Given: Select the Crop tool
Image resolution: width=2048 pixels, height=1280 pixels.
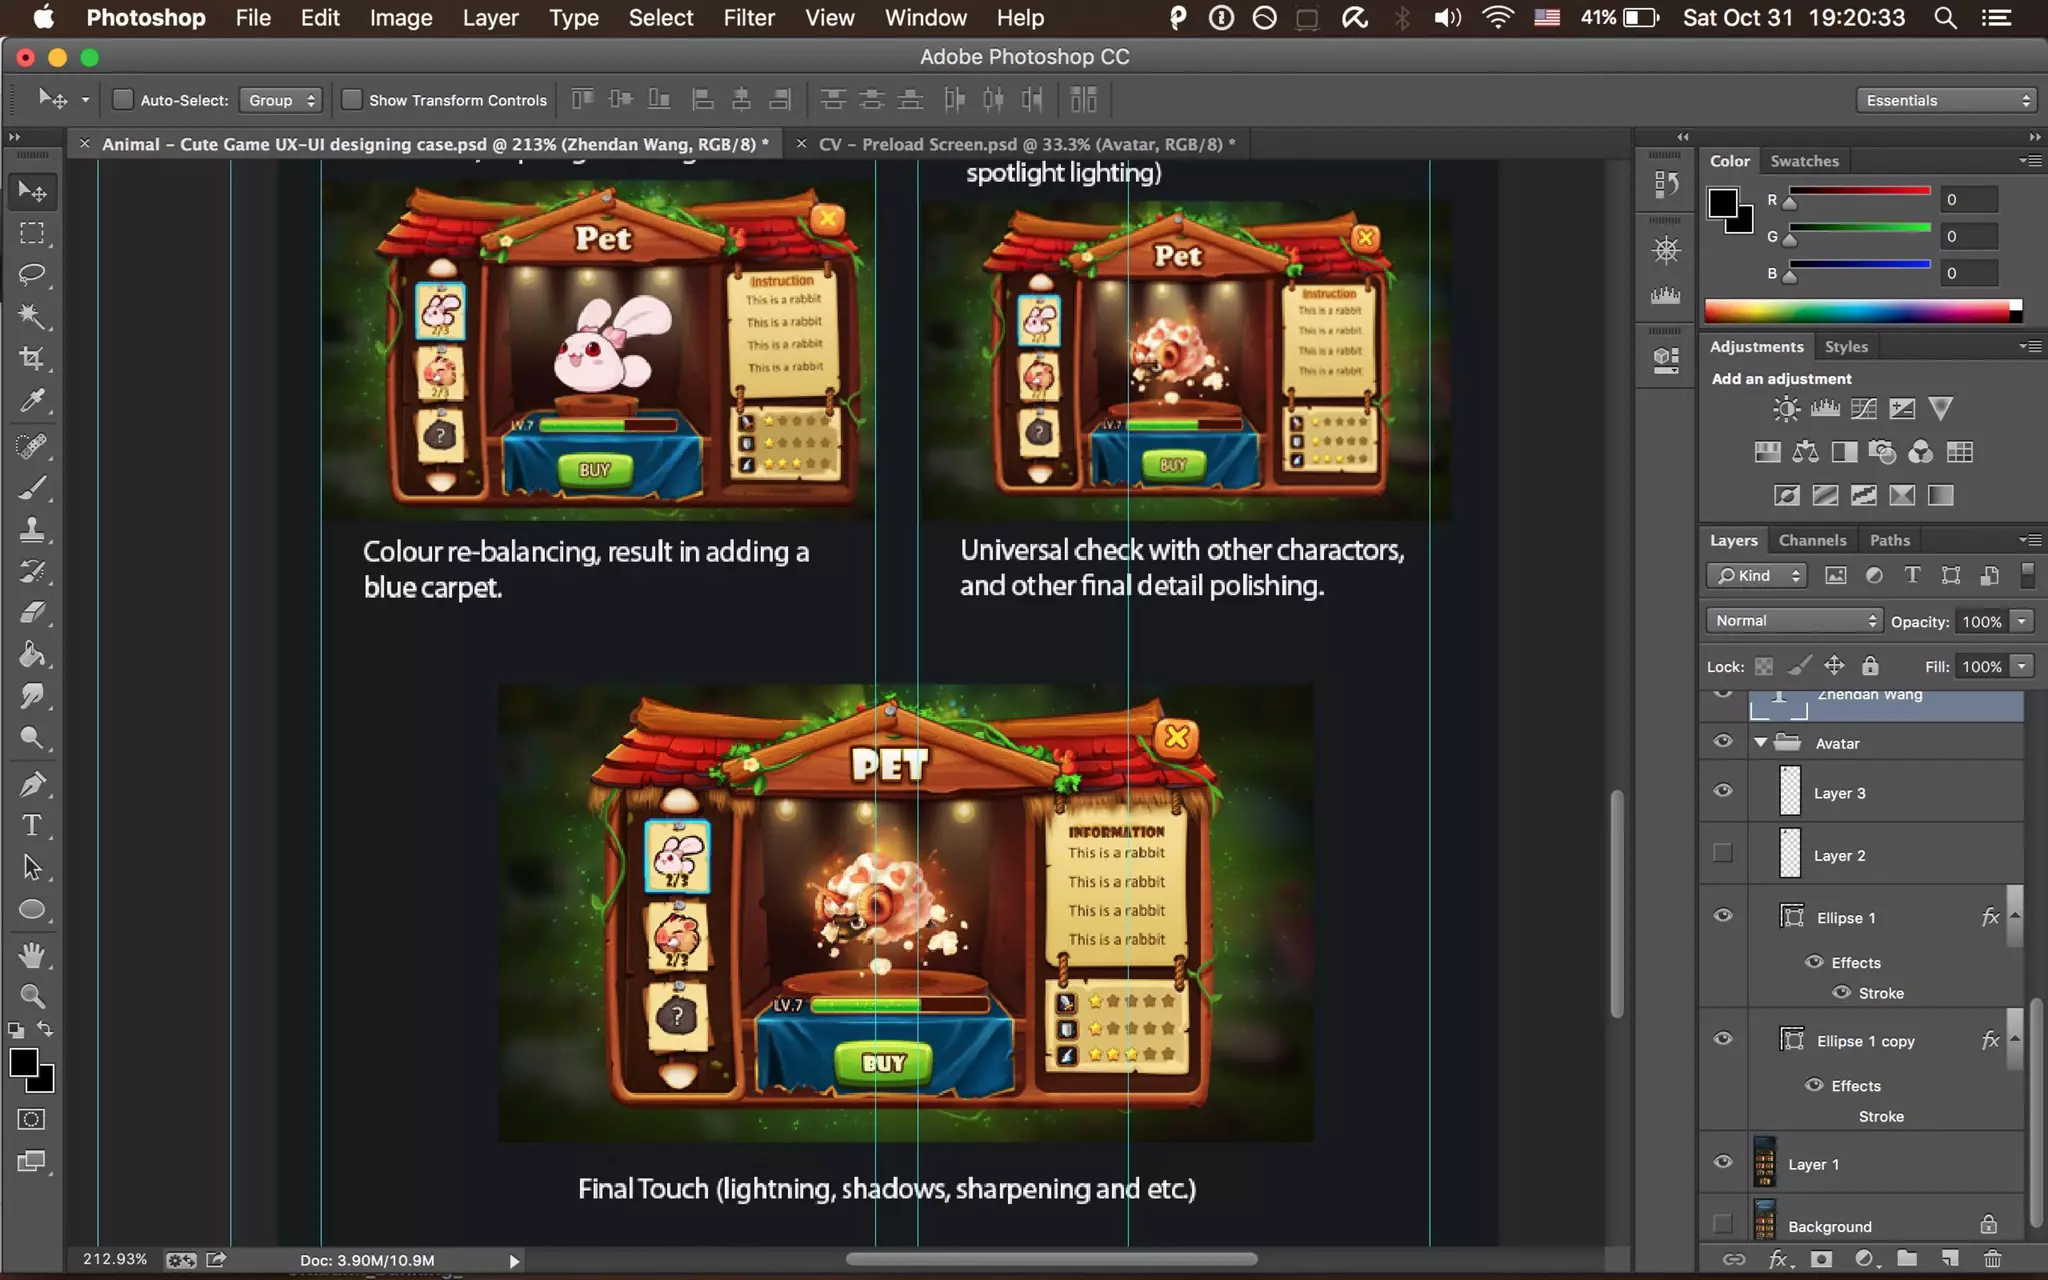Looking at the screenshot, I should tap(32, 358).
